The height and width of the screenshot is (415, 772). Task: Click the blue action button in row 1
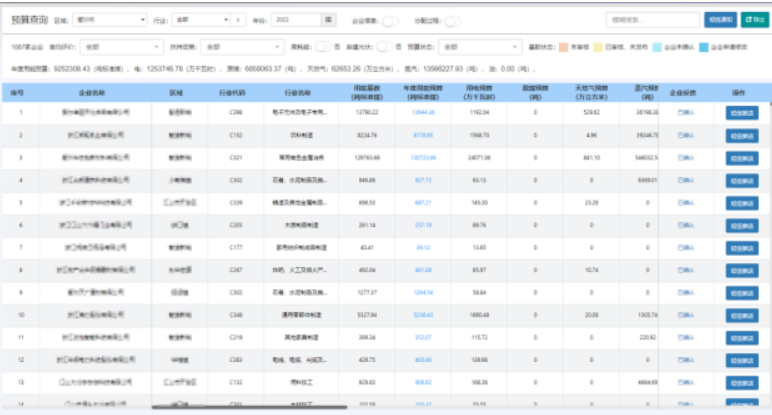click(742, 113)
